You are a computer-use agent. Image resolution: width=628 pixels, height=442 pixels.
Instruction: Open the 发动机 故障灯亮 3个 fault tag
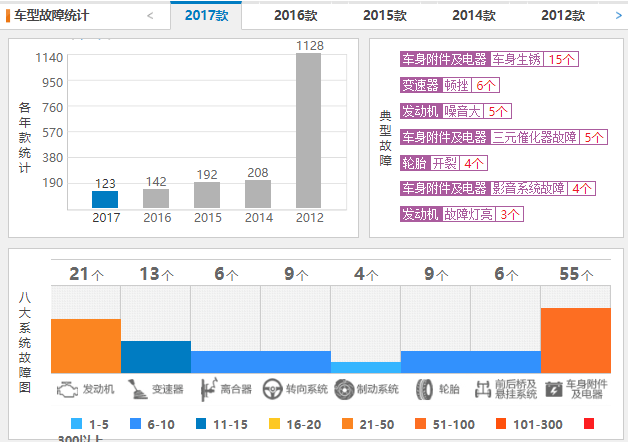coord(462,214)
